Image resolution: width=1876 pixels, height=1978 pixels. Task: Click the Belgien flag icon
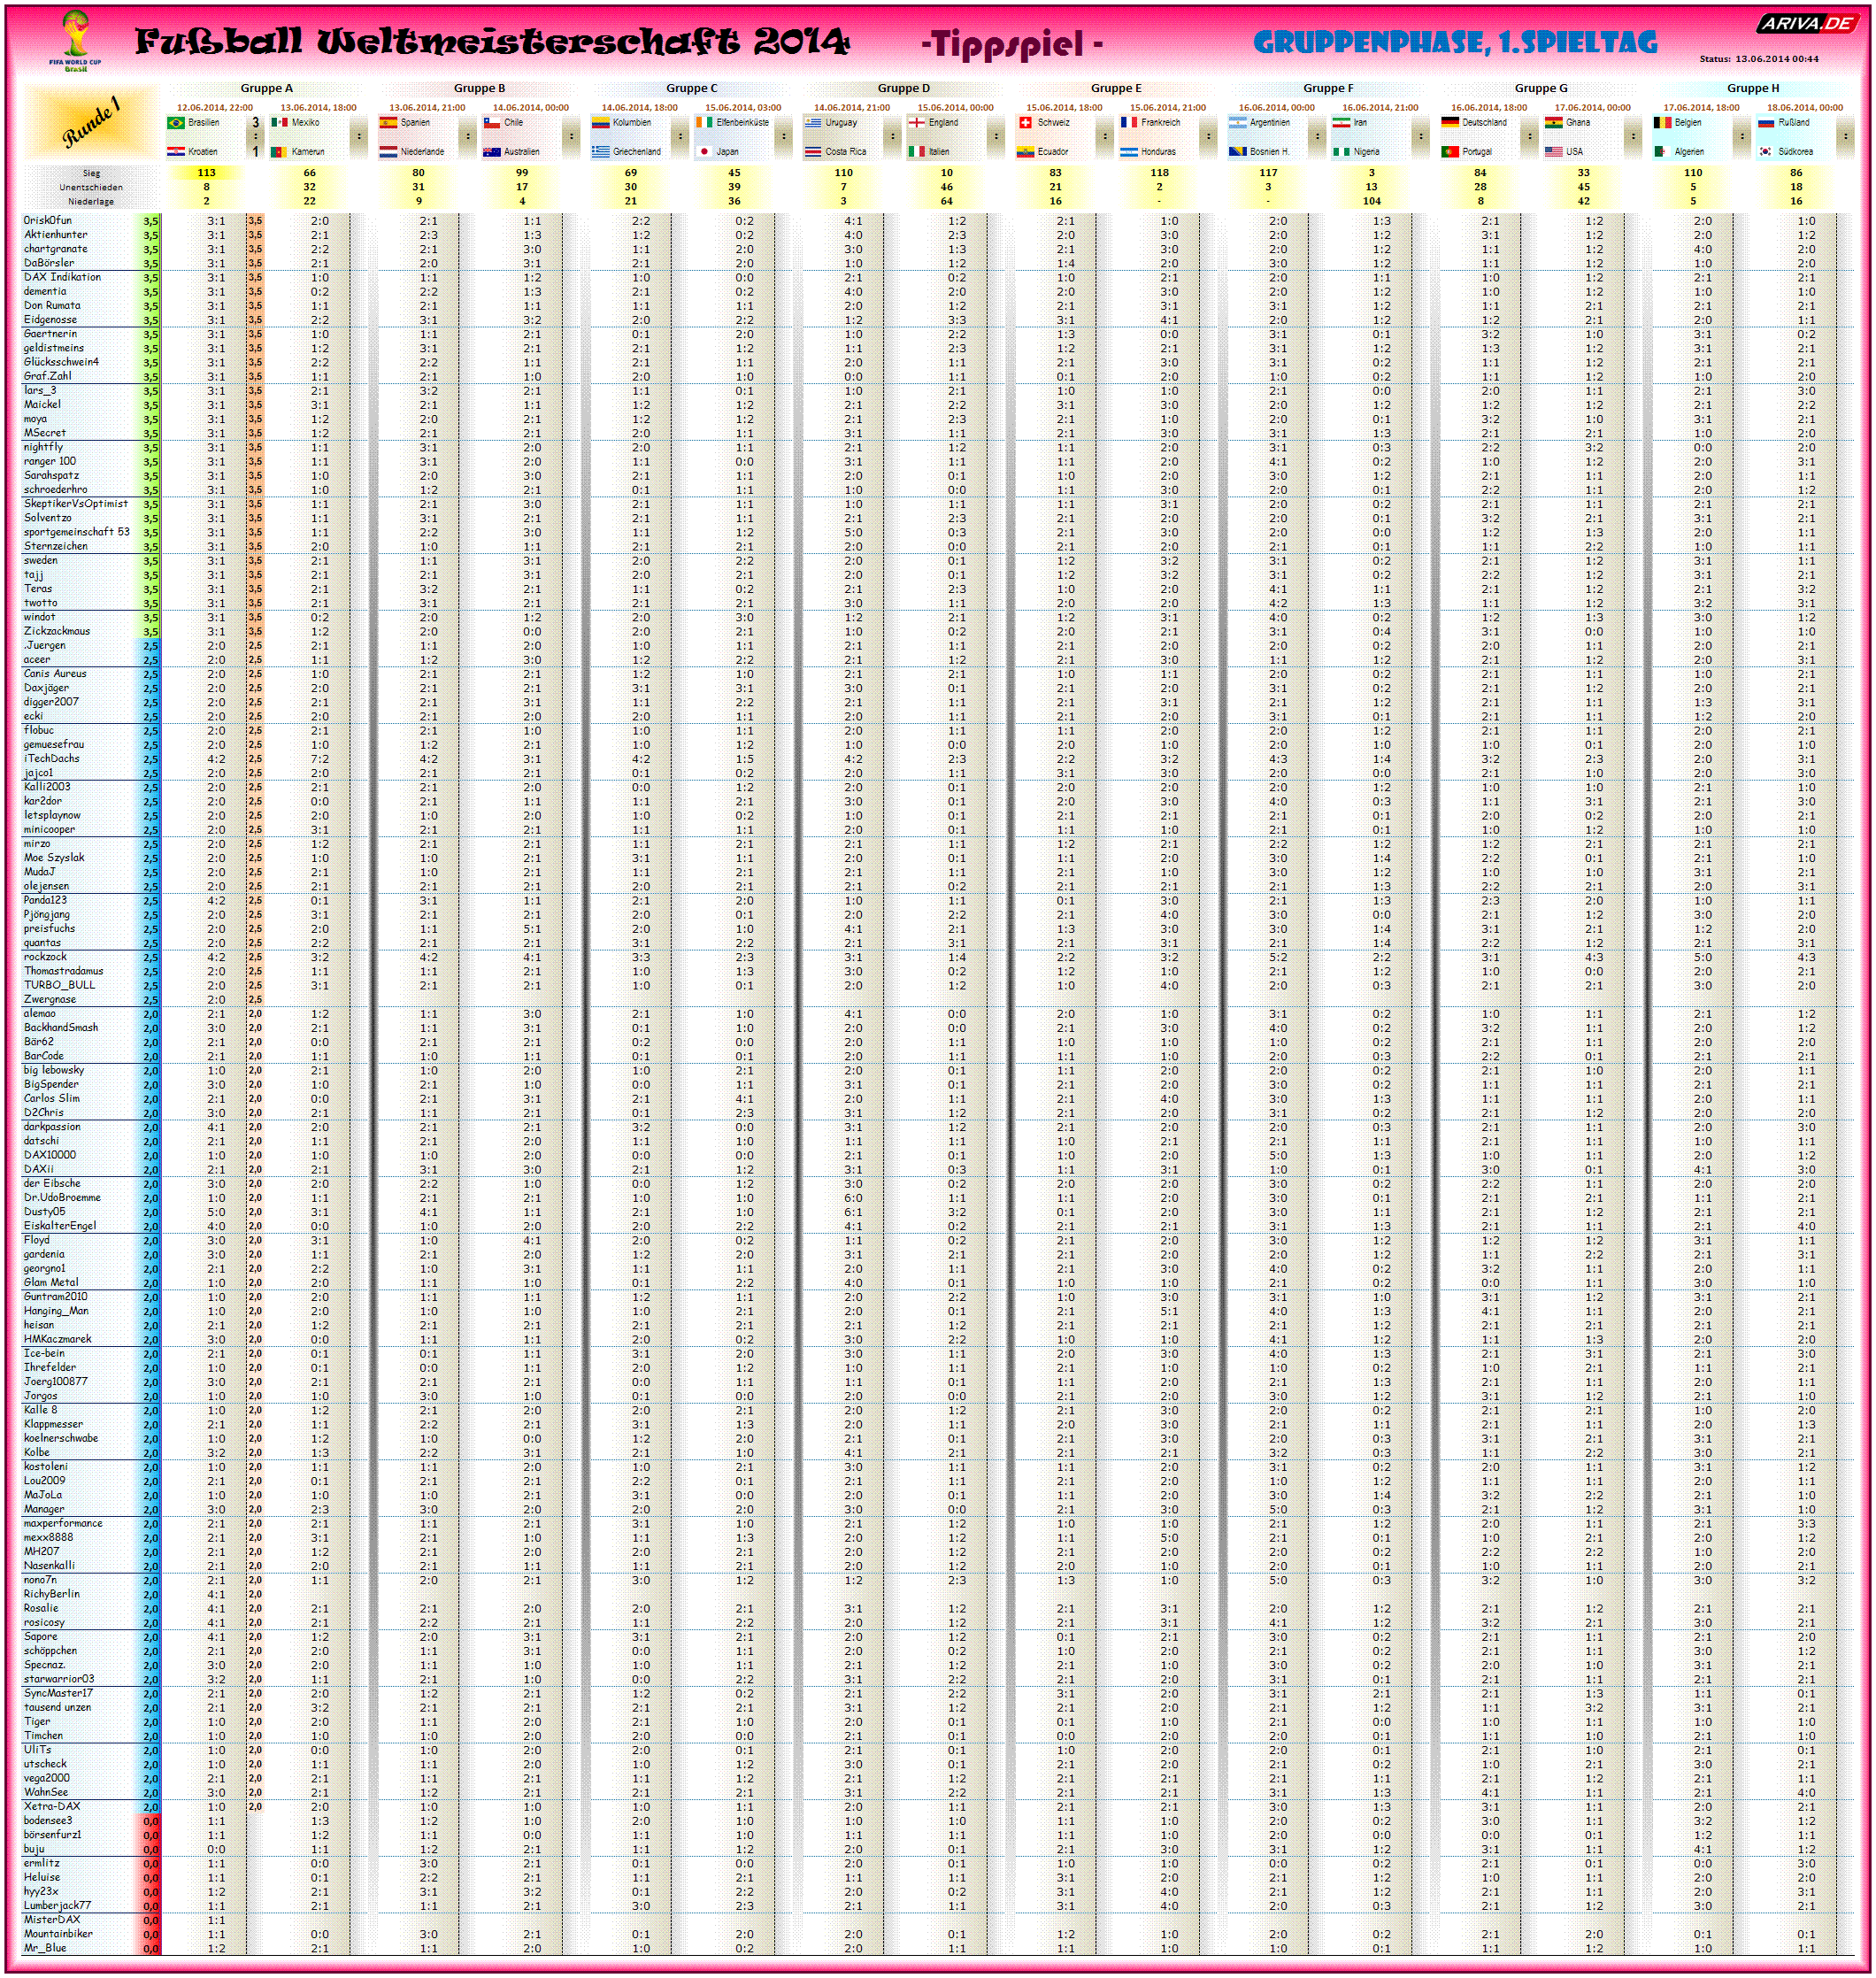tap(1662, 123)
